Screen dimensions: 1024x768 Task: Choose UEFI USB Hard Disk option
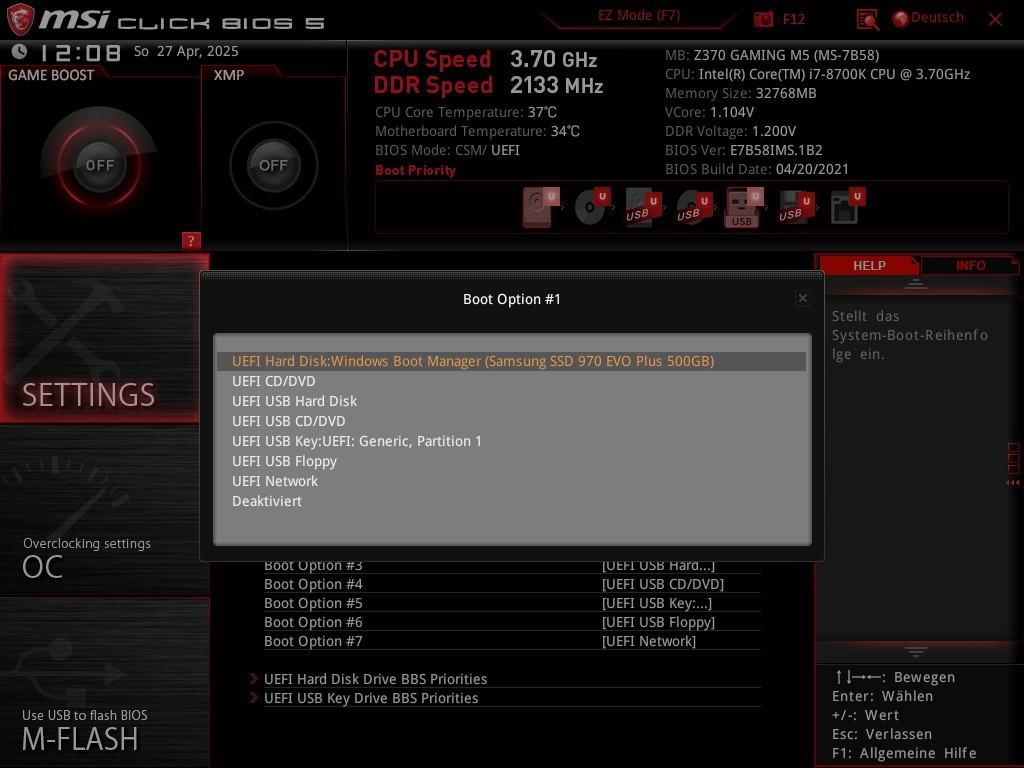[x=511, y=401]
